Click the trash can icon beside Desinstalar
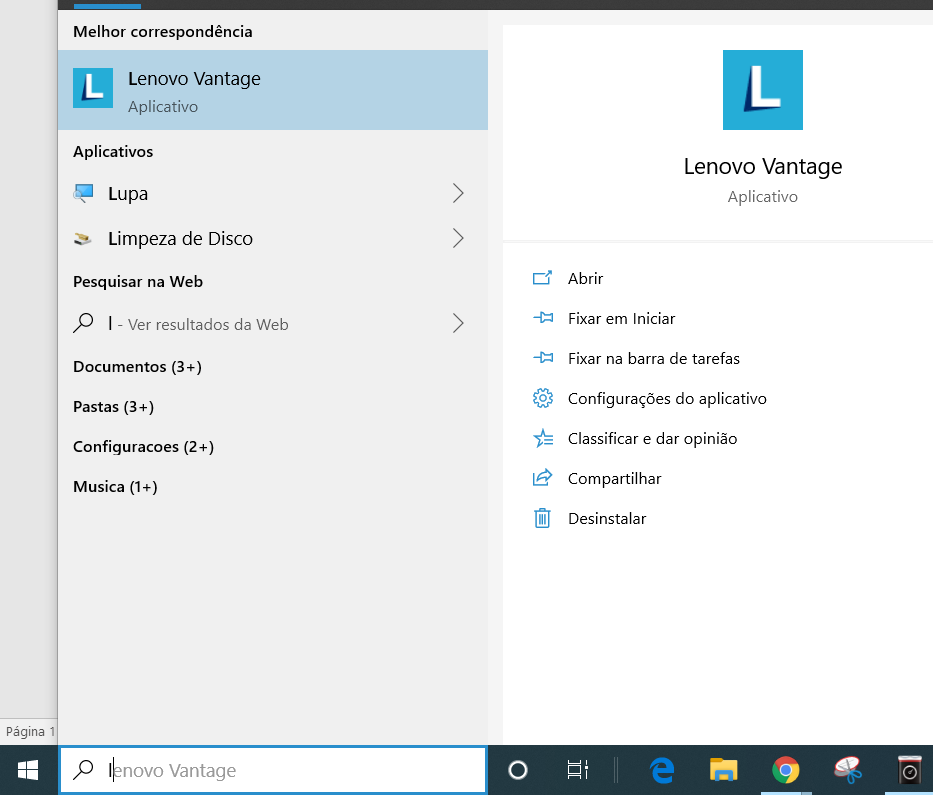This screenshot has height=795, width=933. tap(542, 518)
